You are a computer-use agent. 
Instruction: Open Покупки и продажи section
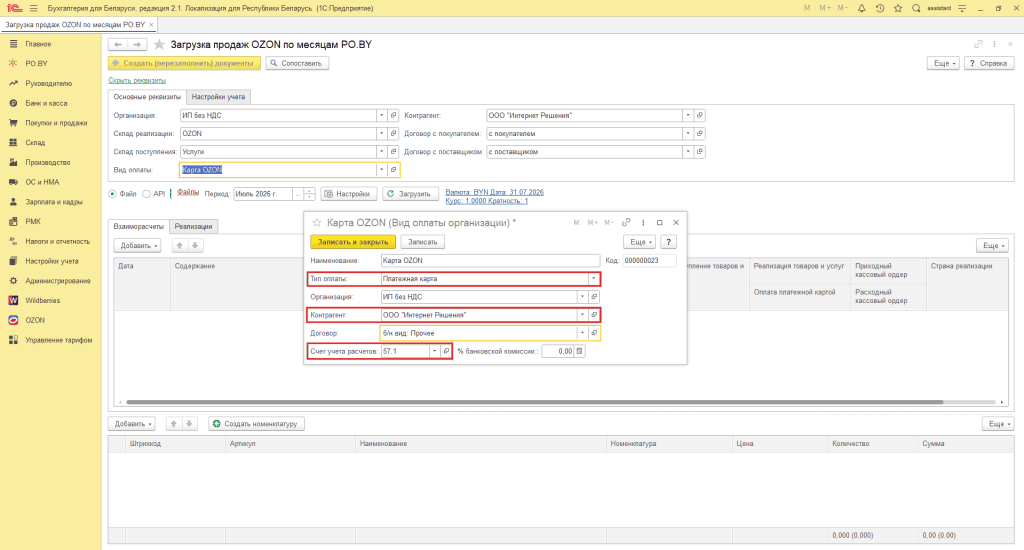point(56,123)
